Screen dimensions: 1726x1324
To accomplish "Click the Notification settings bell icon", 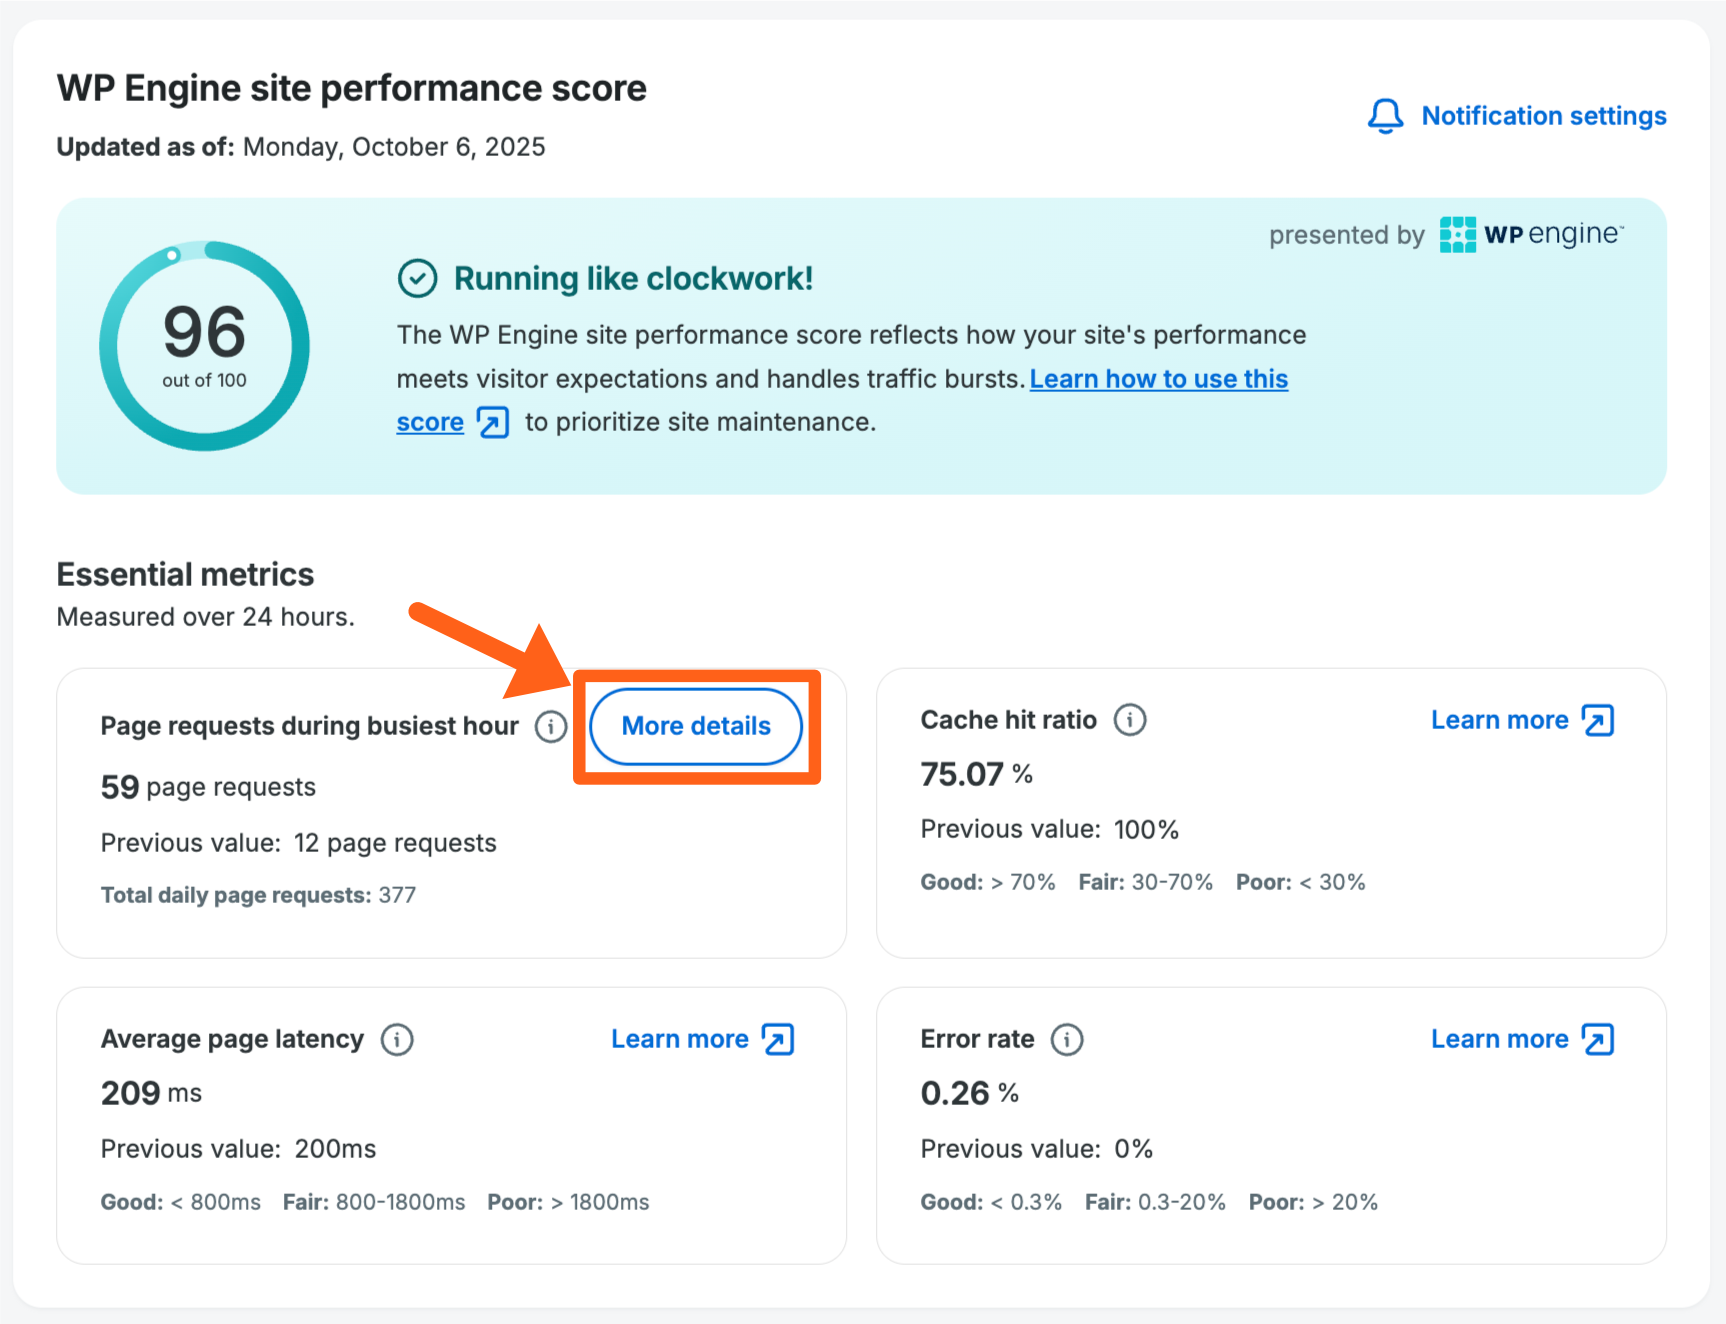I will [x=1385, y=116].
